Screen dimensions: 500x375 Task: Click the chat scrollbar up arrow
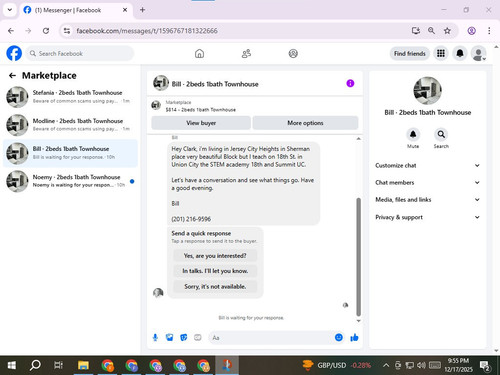click(x=359, y=138)
